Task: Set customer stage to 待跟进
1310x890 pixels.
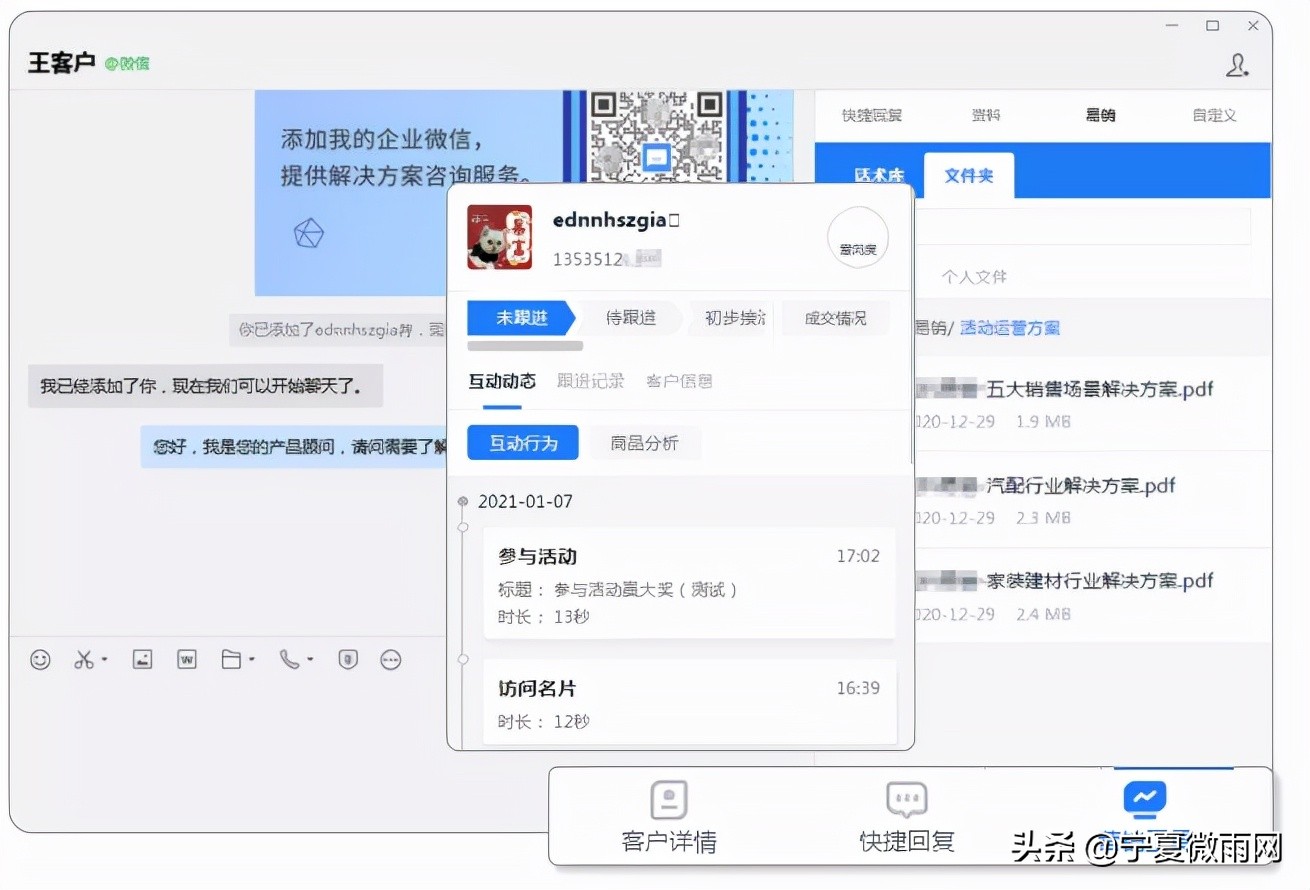Action: point(630,318)
